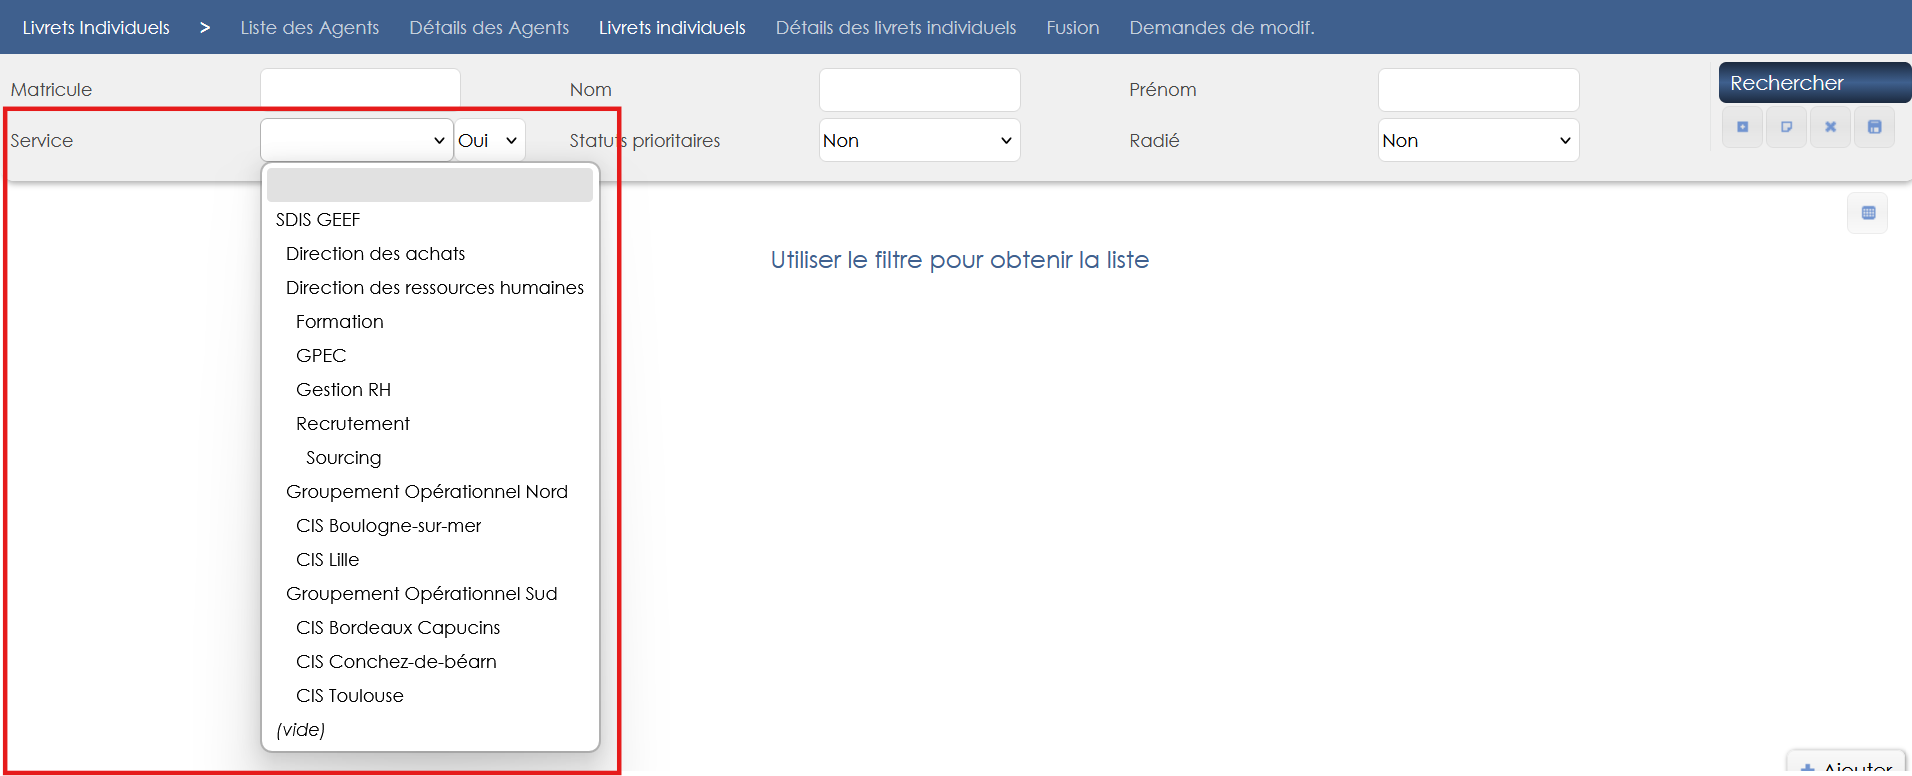Open Demandes de modif. tab
Screen dimensions: 1912x776
coord(1221,28)
